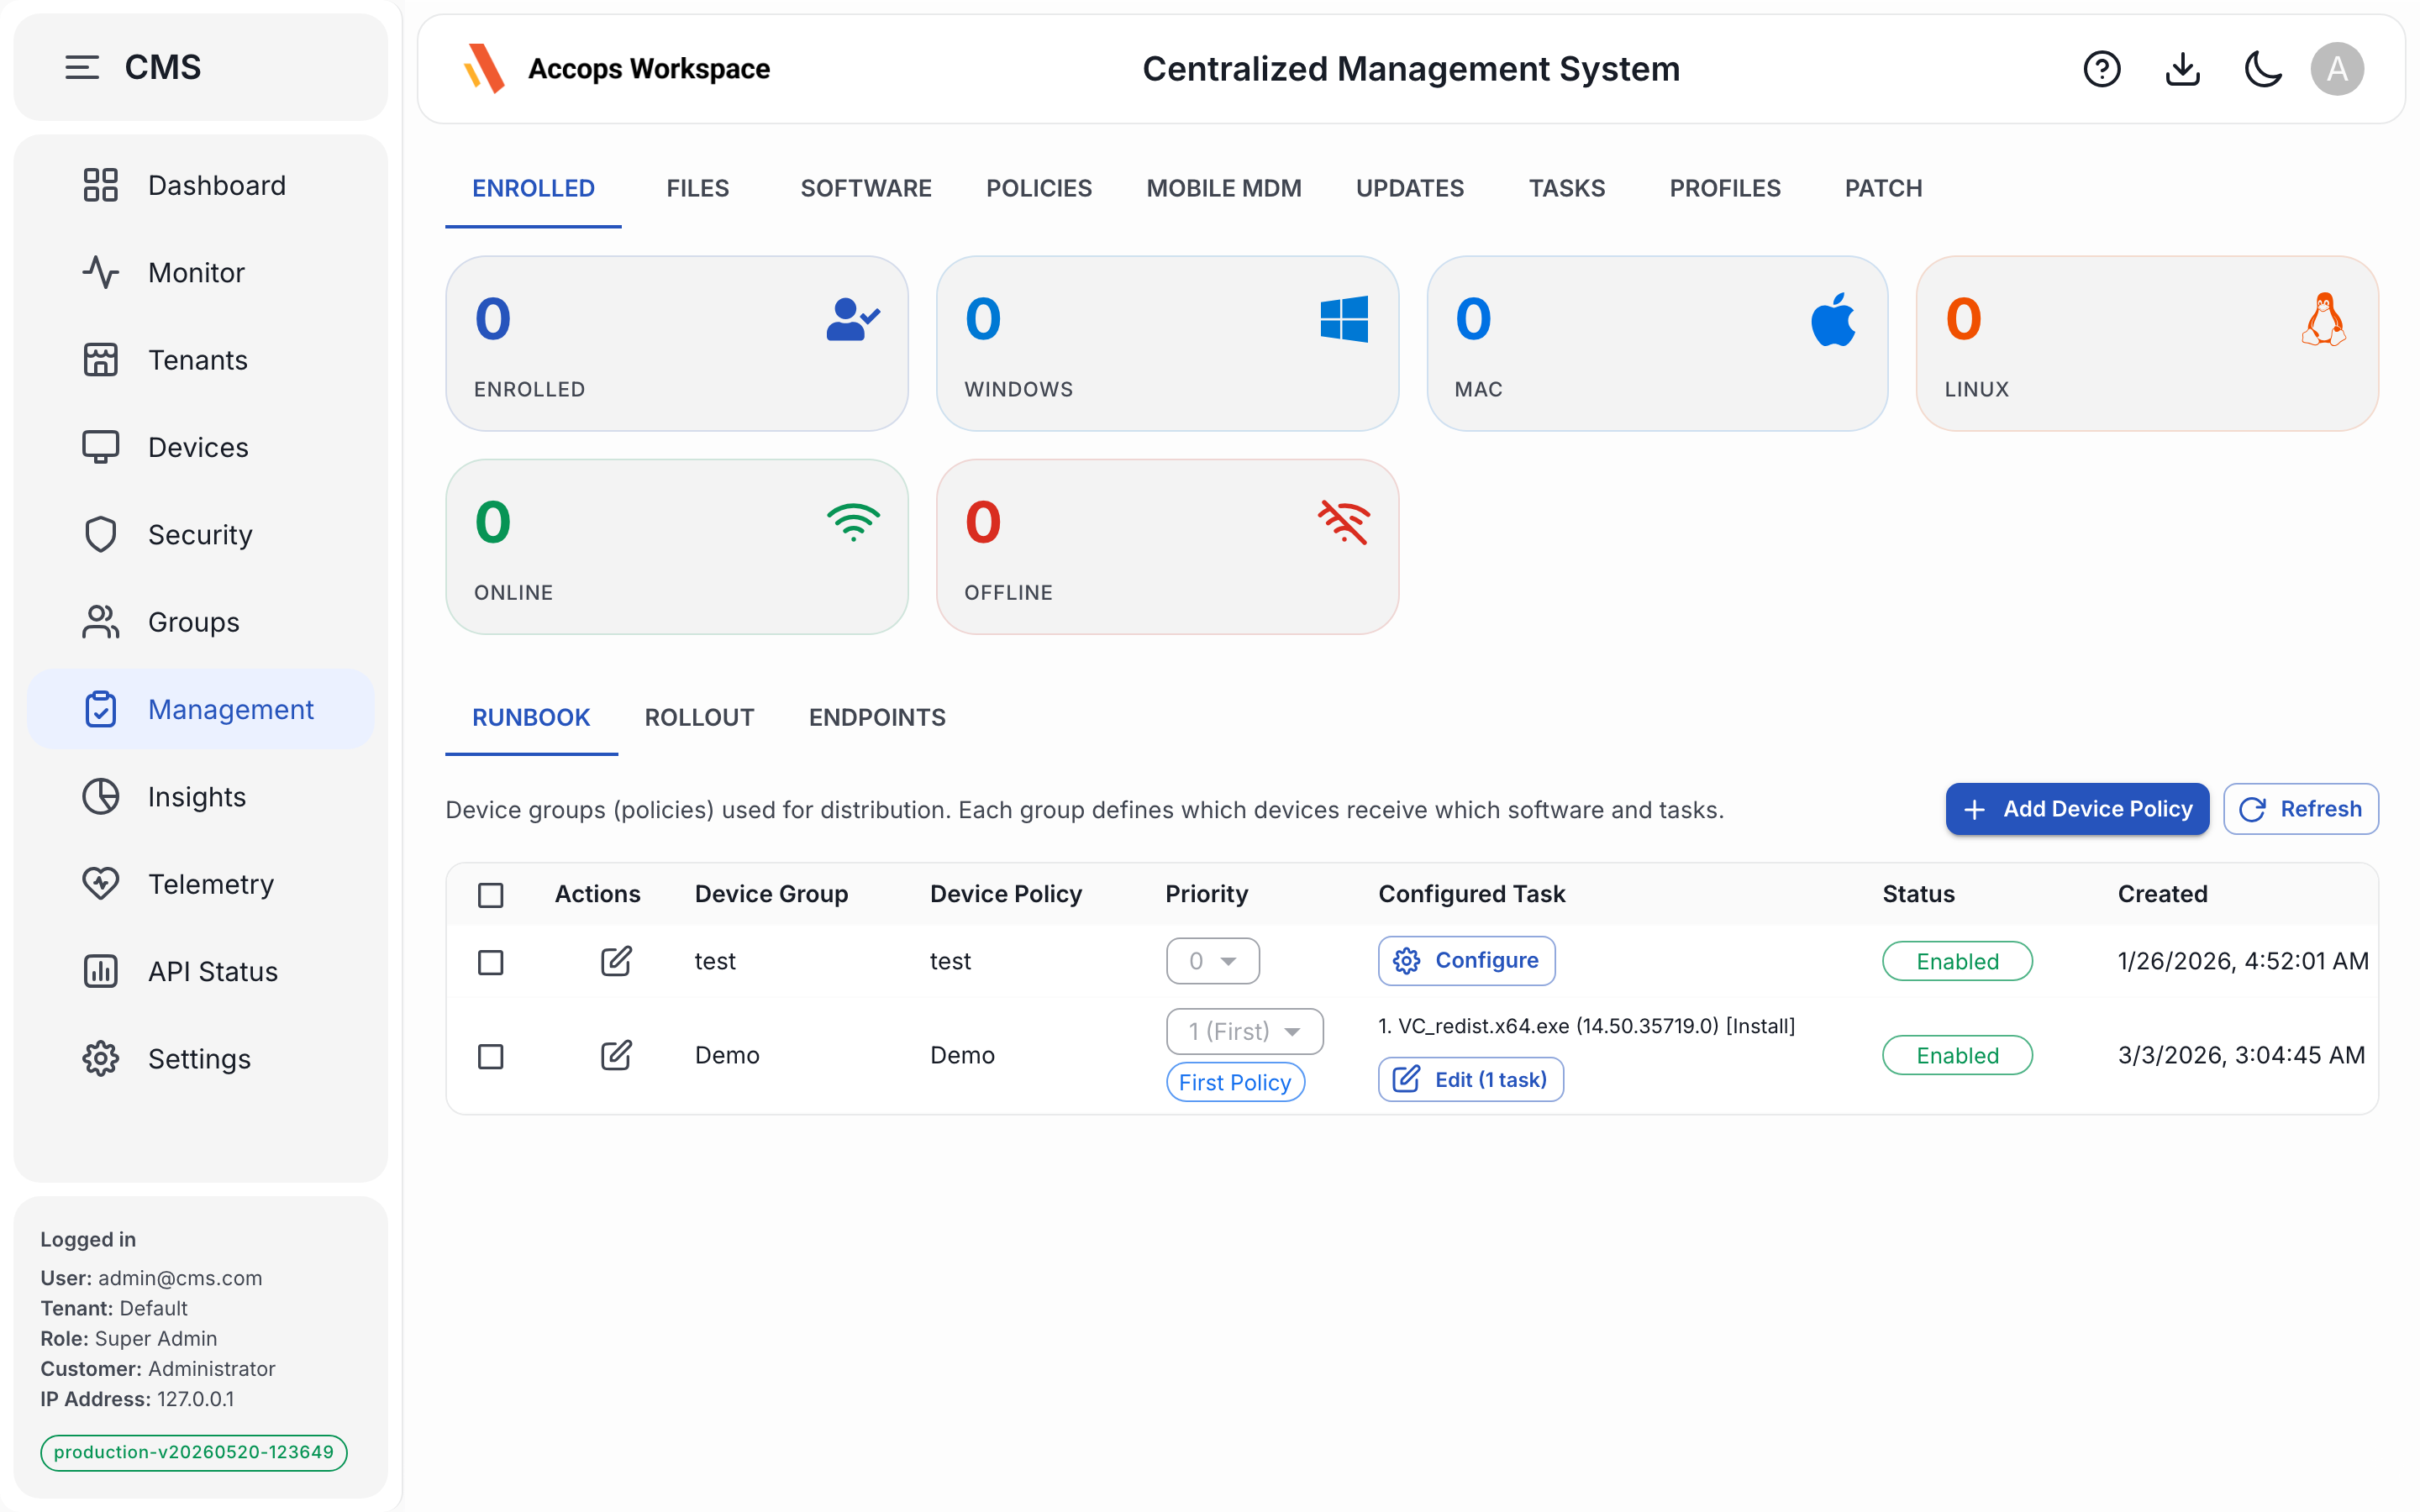Click the 3/3/2026, 3:04:45 AM date cell

[2241, 1055]
